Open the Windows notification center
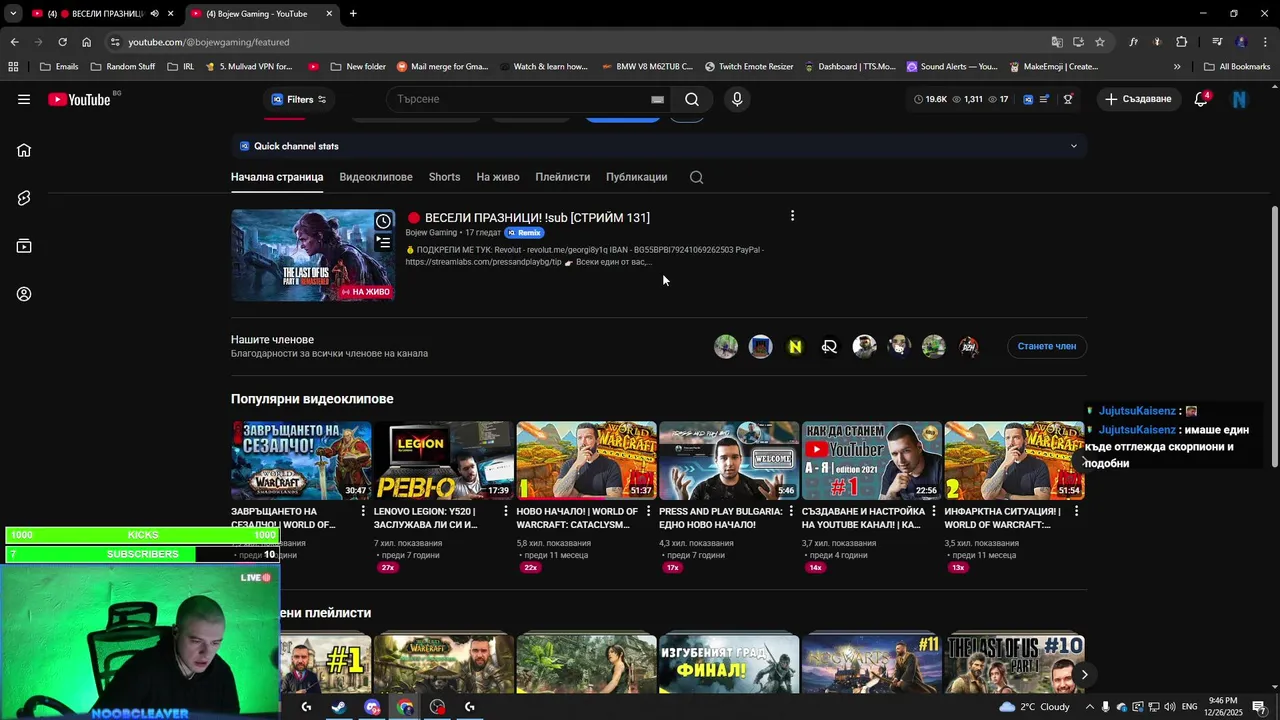This screenshot has width=1280, height=720. [1259, 707]
